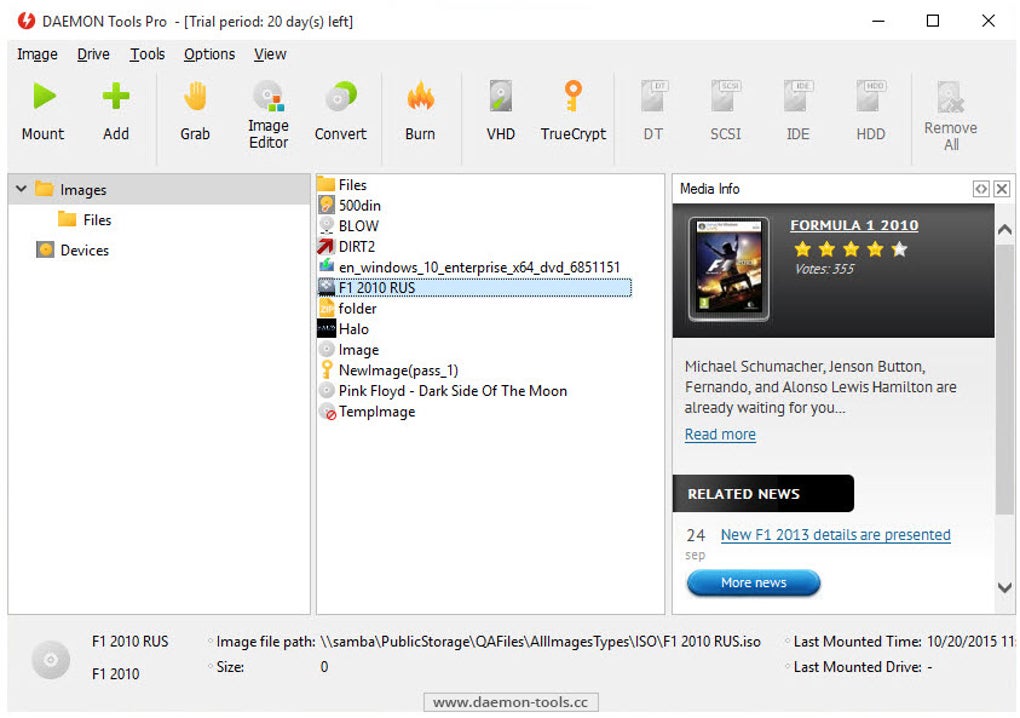Click the Halo image icon

pyautogui.click(x=327, y=328)
